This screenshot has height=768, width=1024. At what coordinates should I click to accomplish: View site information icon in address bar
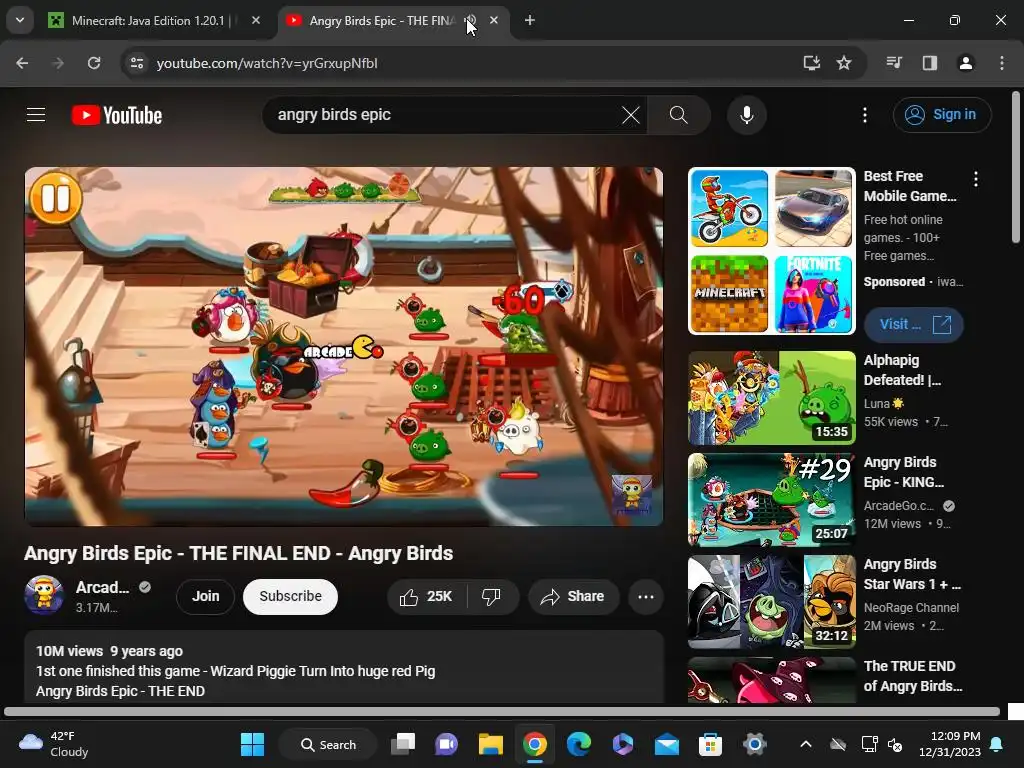point(136,63)
